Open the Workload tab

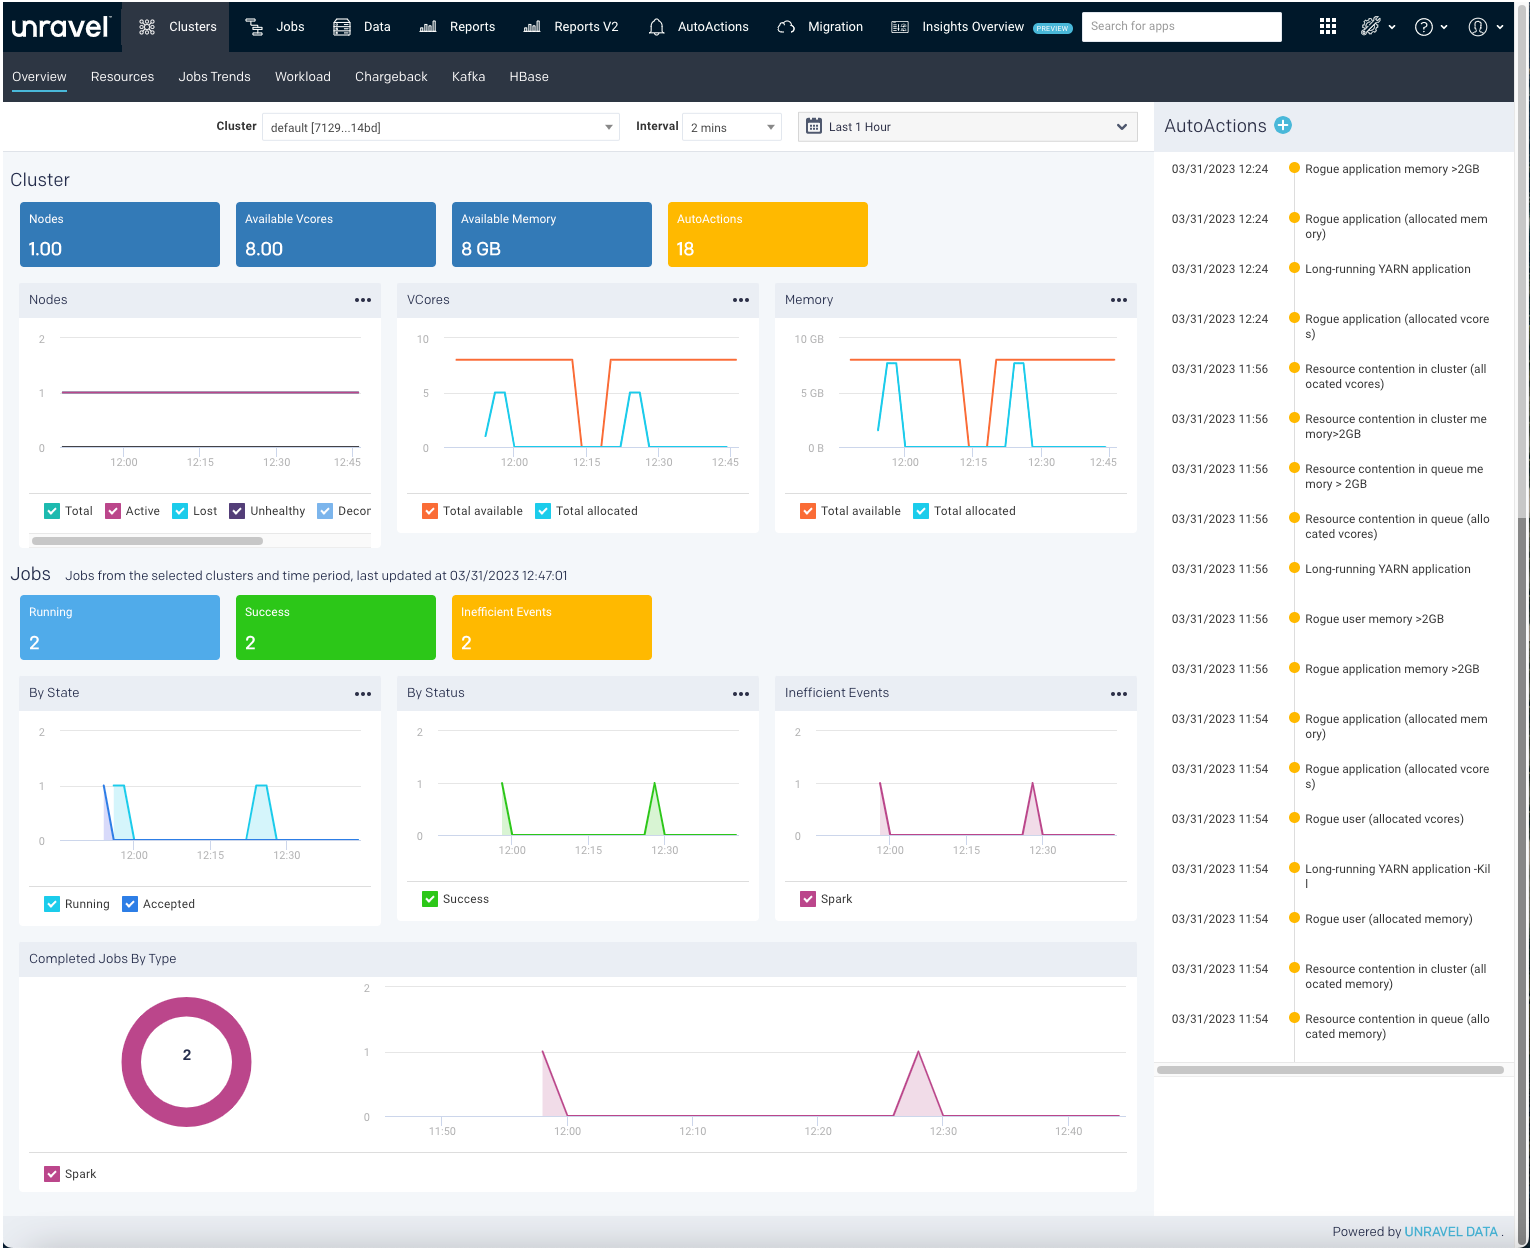point(303,77)
